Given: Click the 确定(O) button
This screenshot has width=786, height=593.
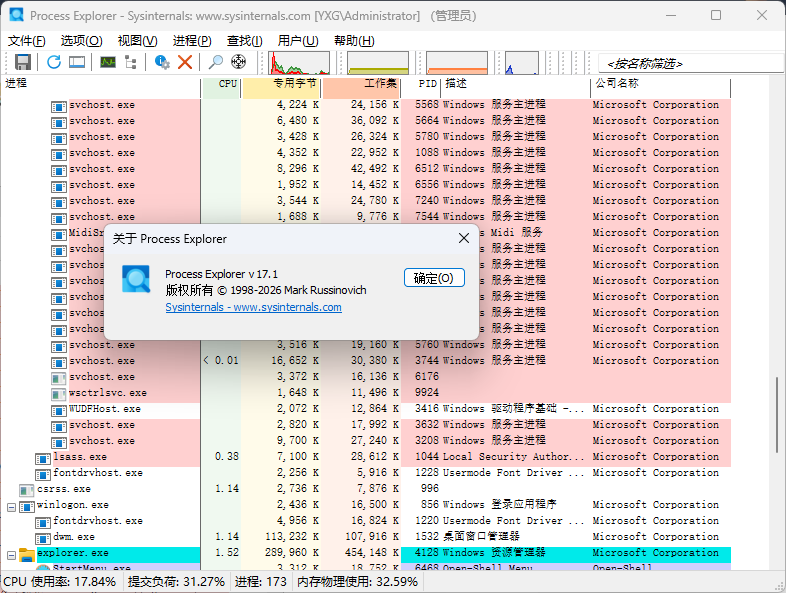Looking at the screenshot, I should click(434, 278).
